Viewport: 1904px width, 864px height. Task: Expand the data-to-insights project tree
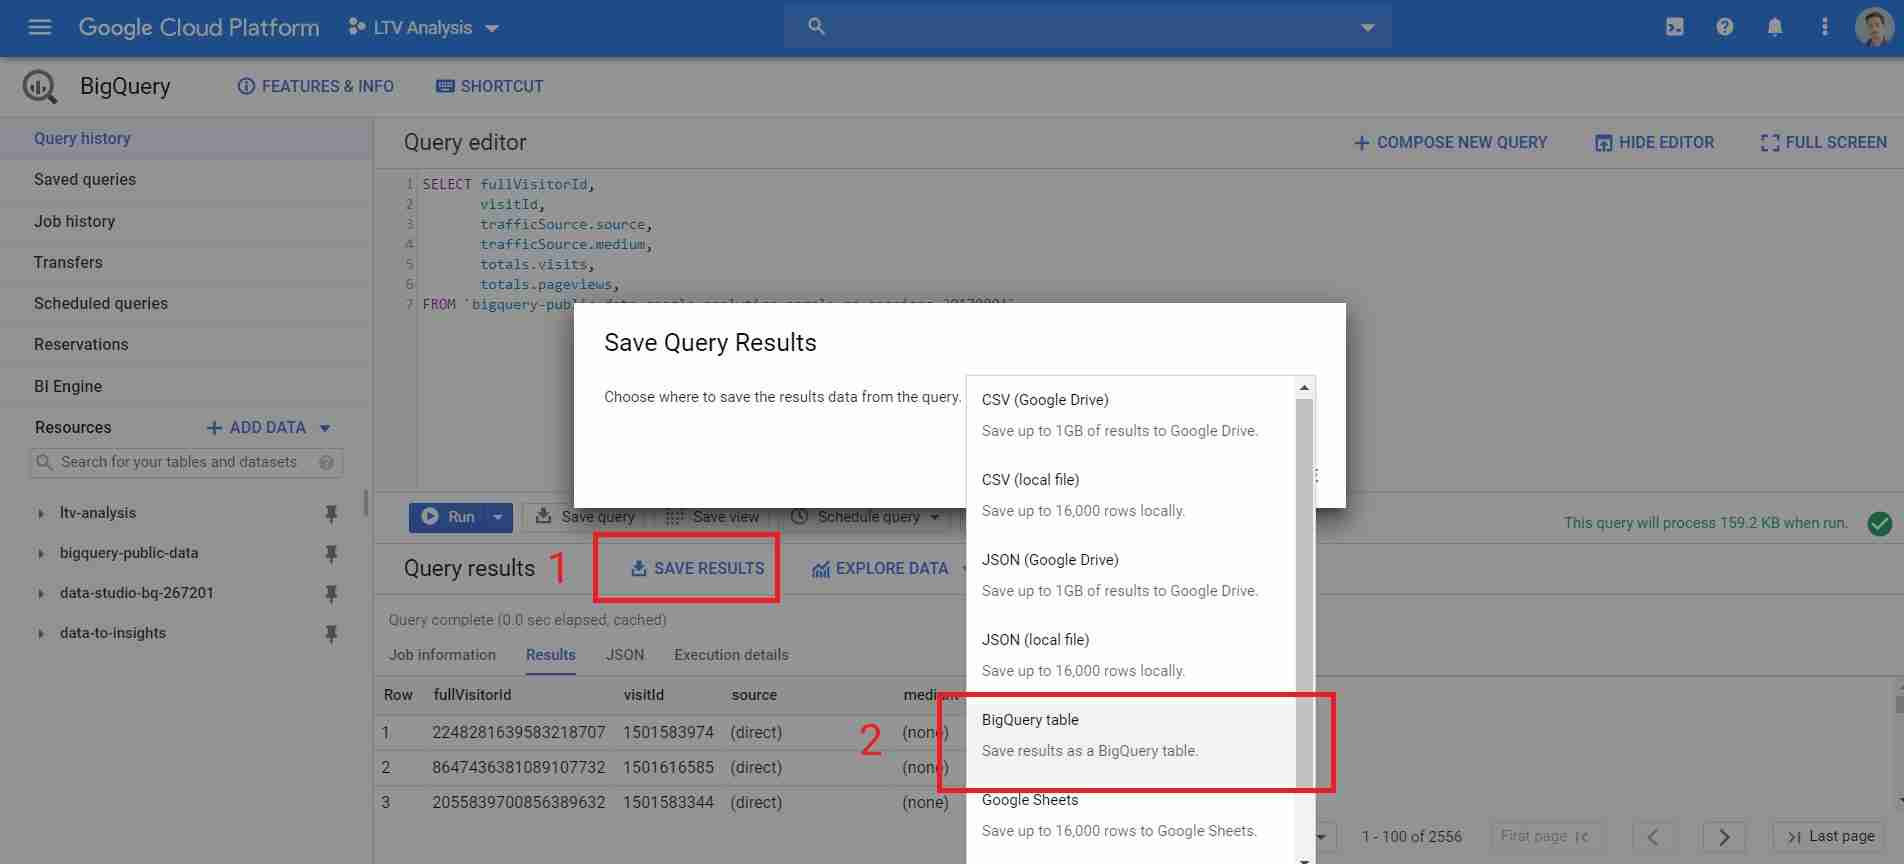[40, 633]
